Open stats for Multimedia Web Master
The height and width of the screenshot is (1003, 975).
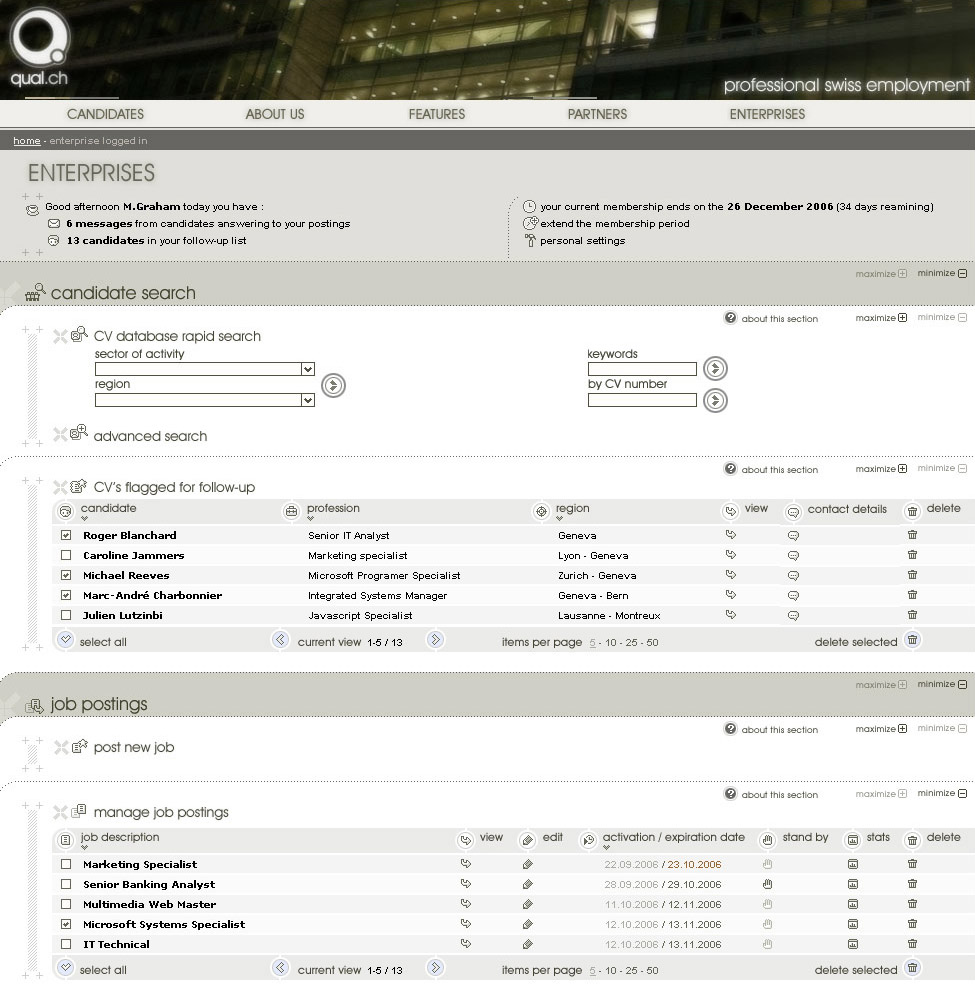click(x=853, y=904)
